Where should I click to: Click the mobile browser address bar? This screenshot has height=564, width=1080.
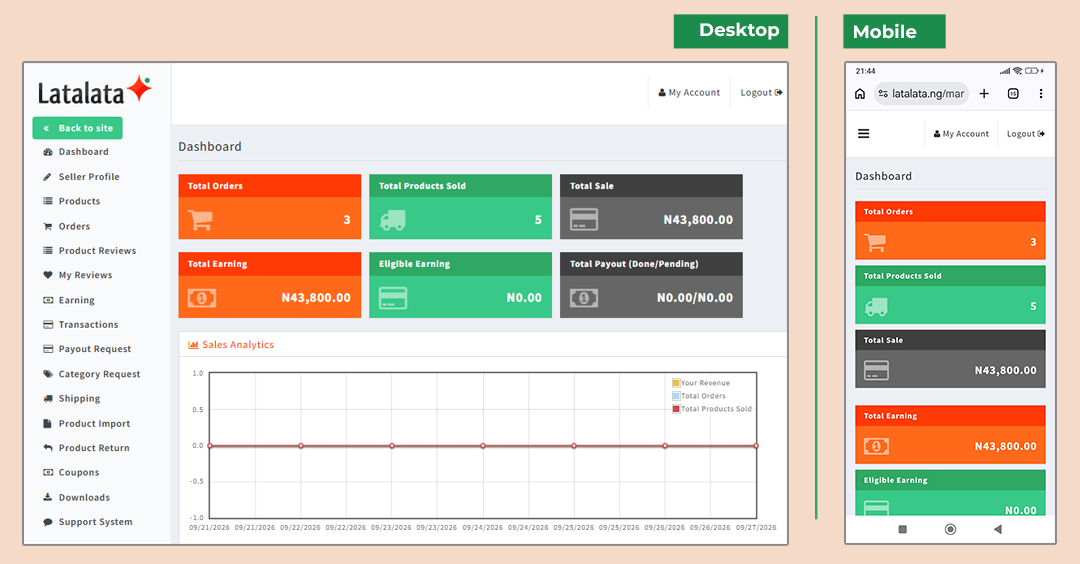(921, 94)
